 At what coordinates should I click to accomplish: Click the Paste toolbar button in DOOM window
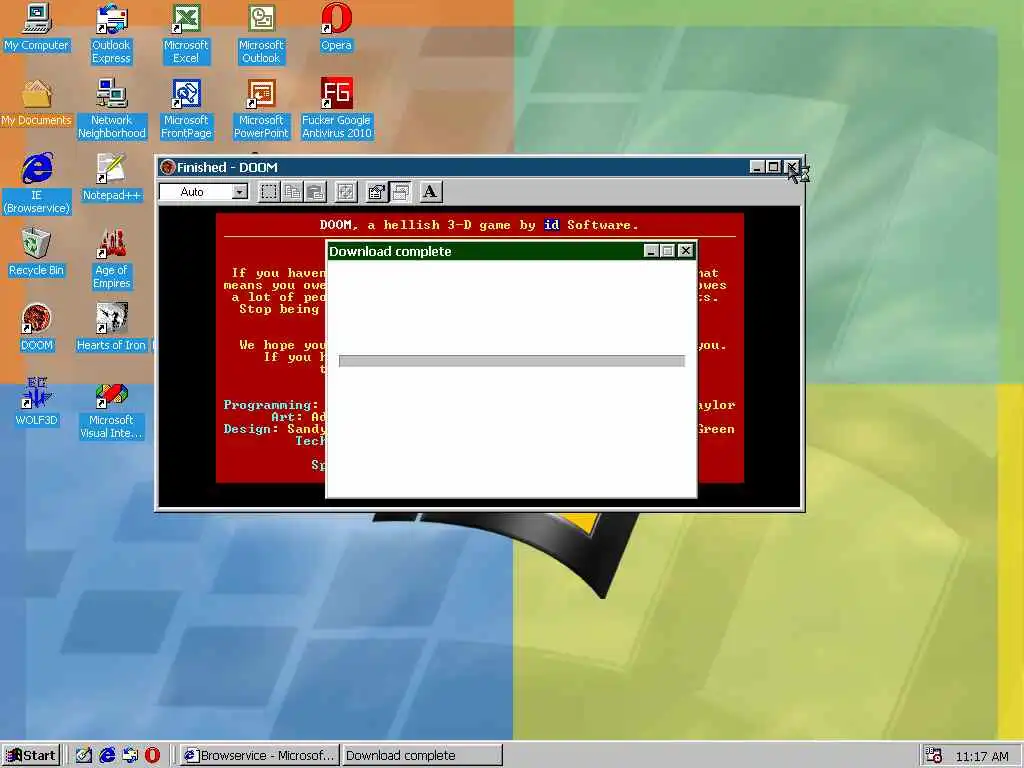point(315,192)
